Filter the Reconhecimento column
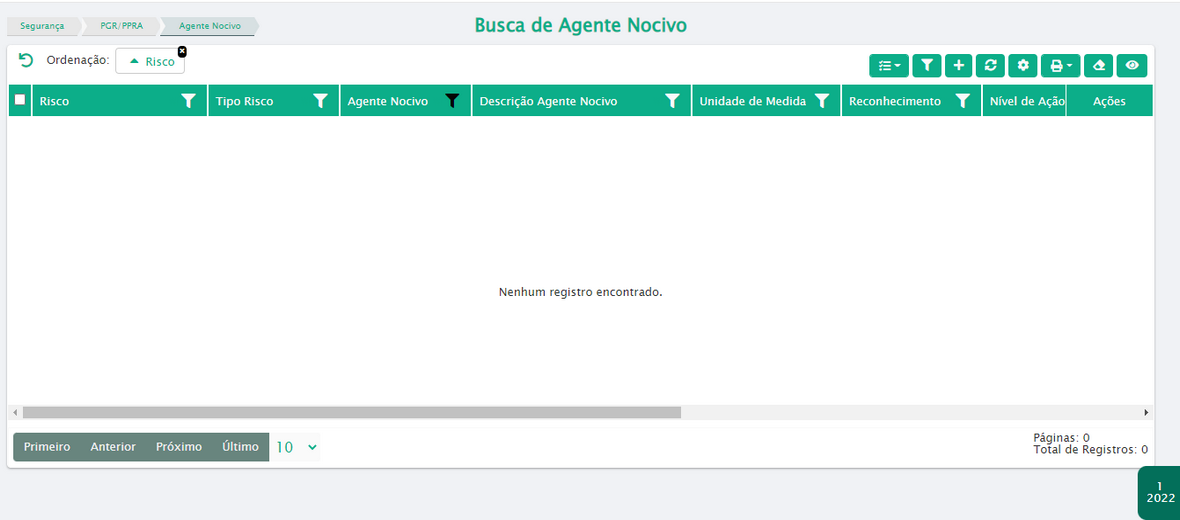Viewport: 1180px width, 520px height. [x=963, y=101]
